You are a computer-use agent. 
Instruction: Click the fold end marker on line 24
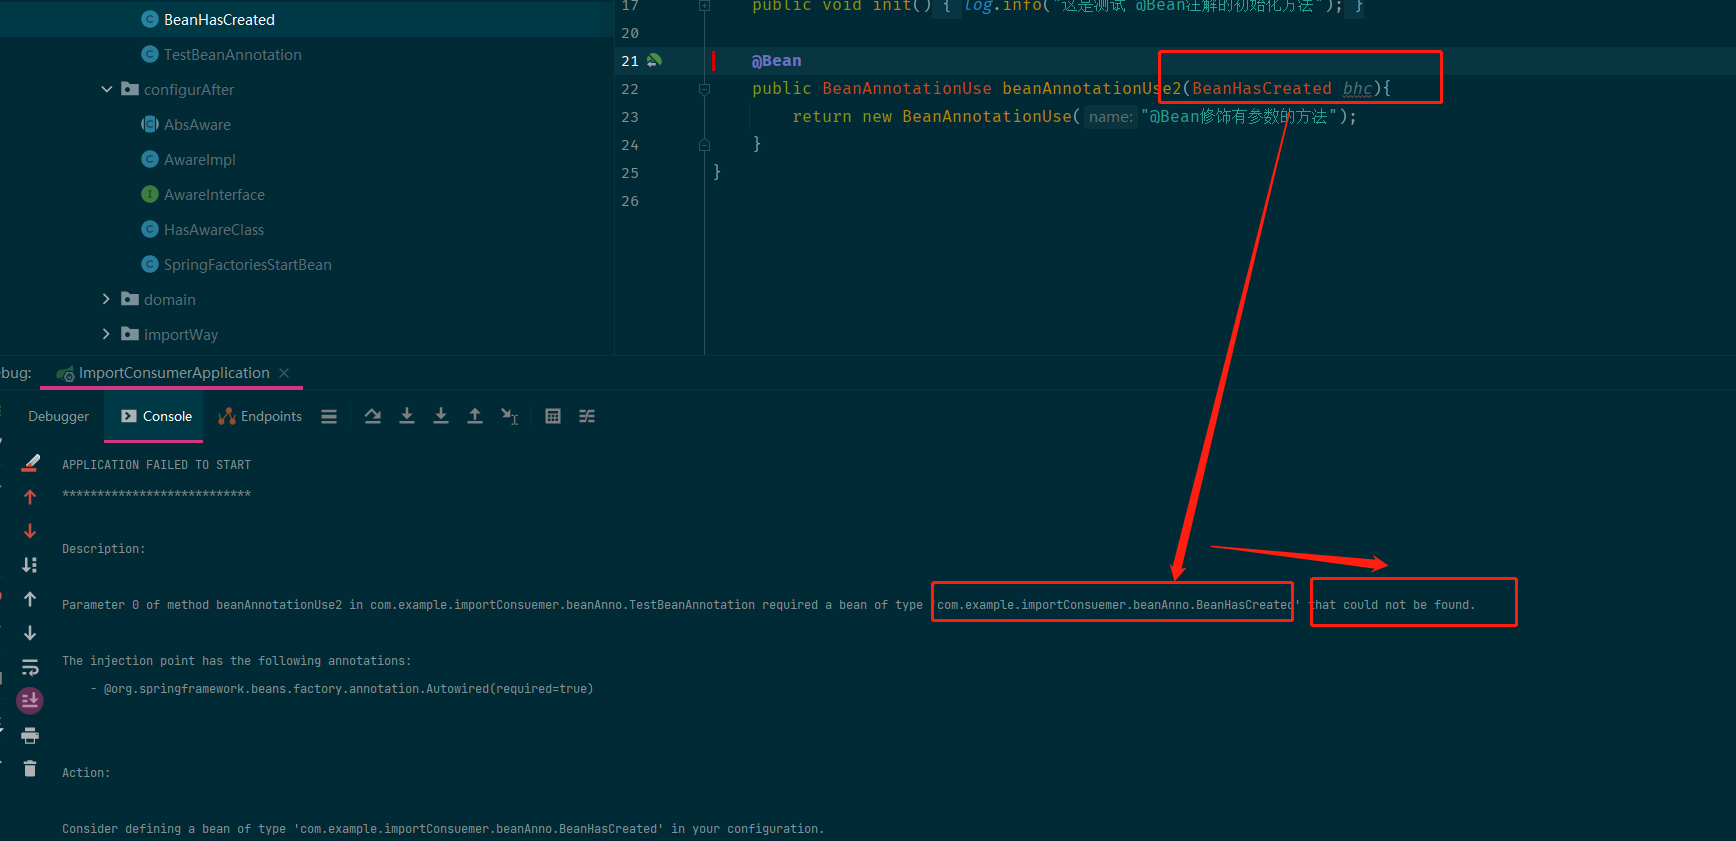click(x=704, y=145)
